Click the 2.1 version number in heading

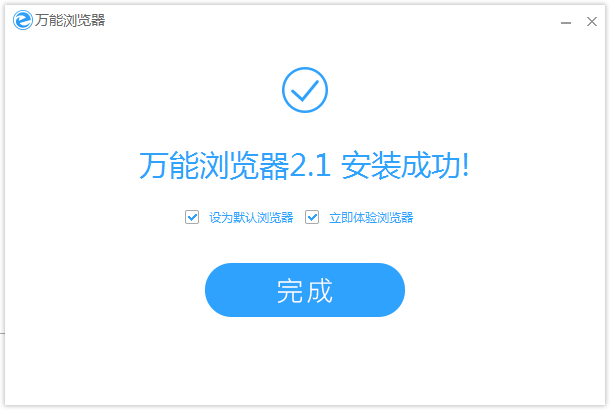click(x=310, y=166)
